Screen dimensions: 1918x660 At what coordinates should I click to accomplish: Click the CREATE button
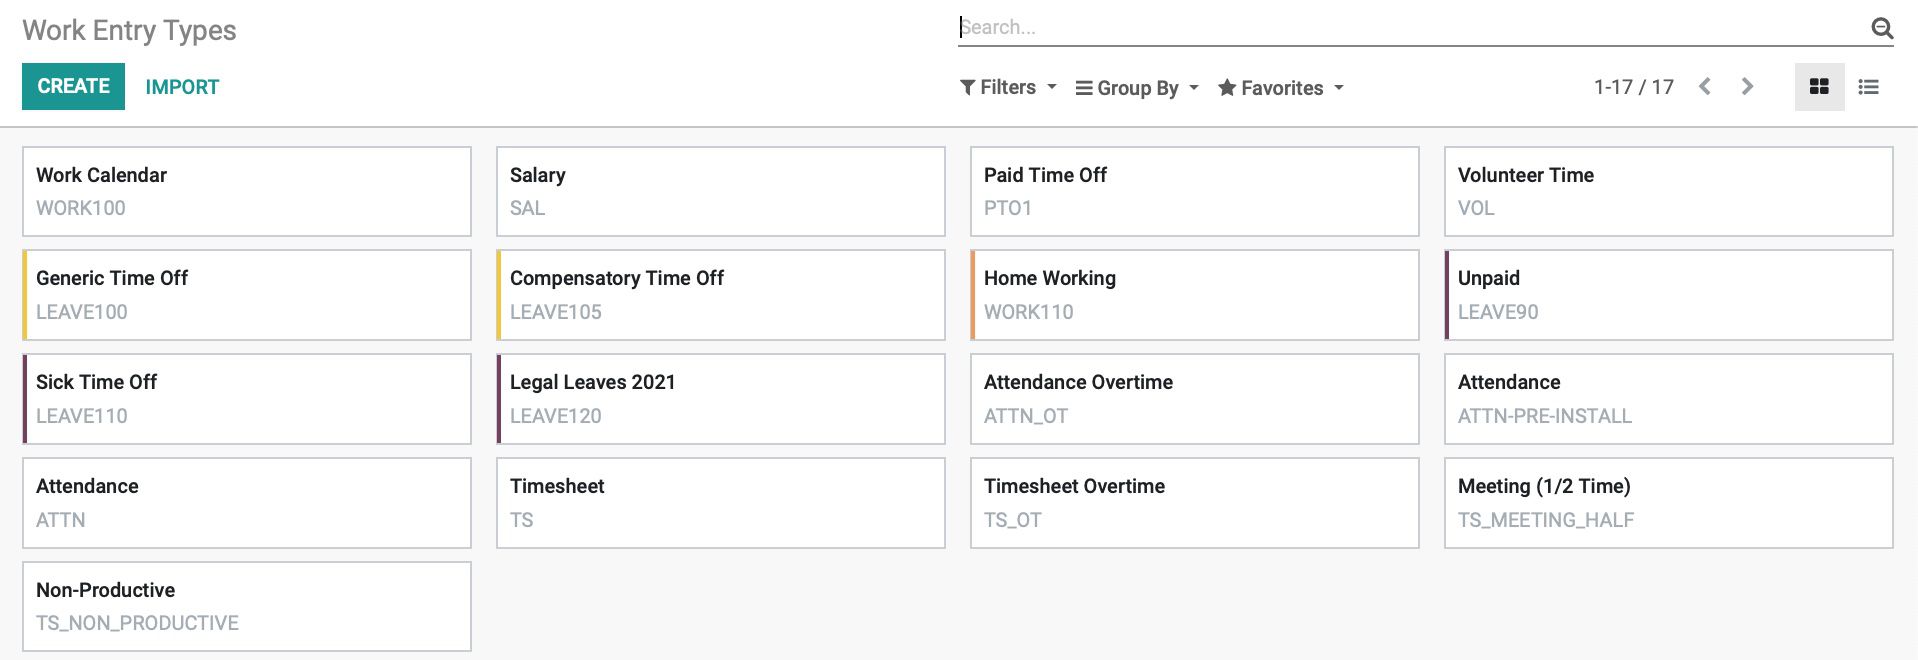73,86
